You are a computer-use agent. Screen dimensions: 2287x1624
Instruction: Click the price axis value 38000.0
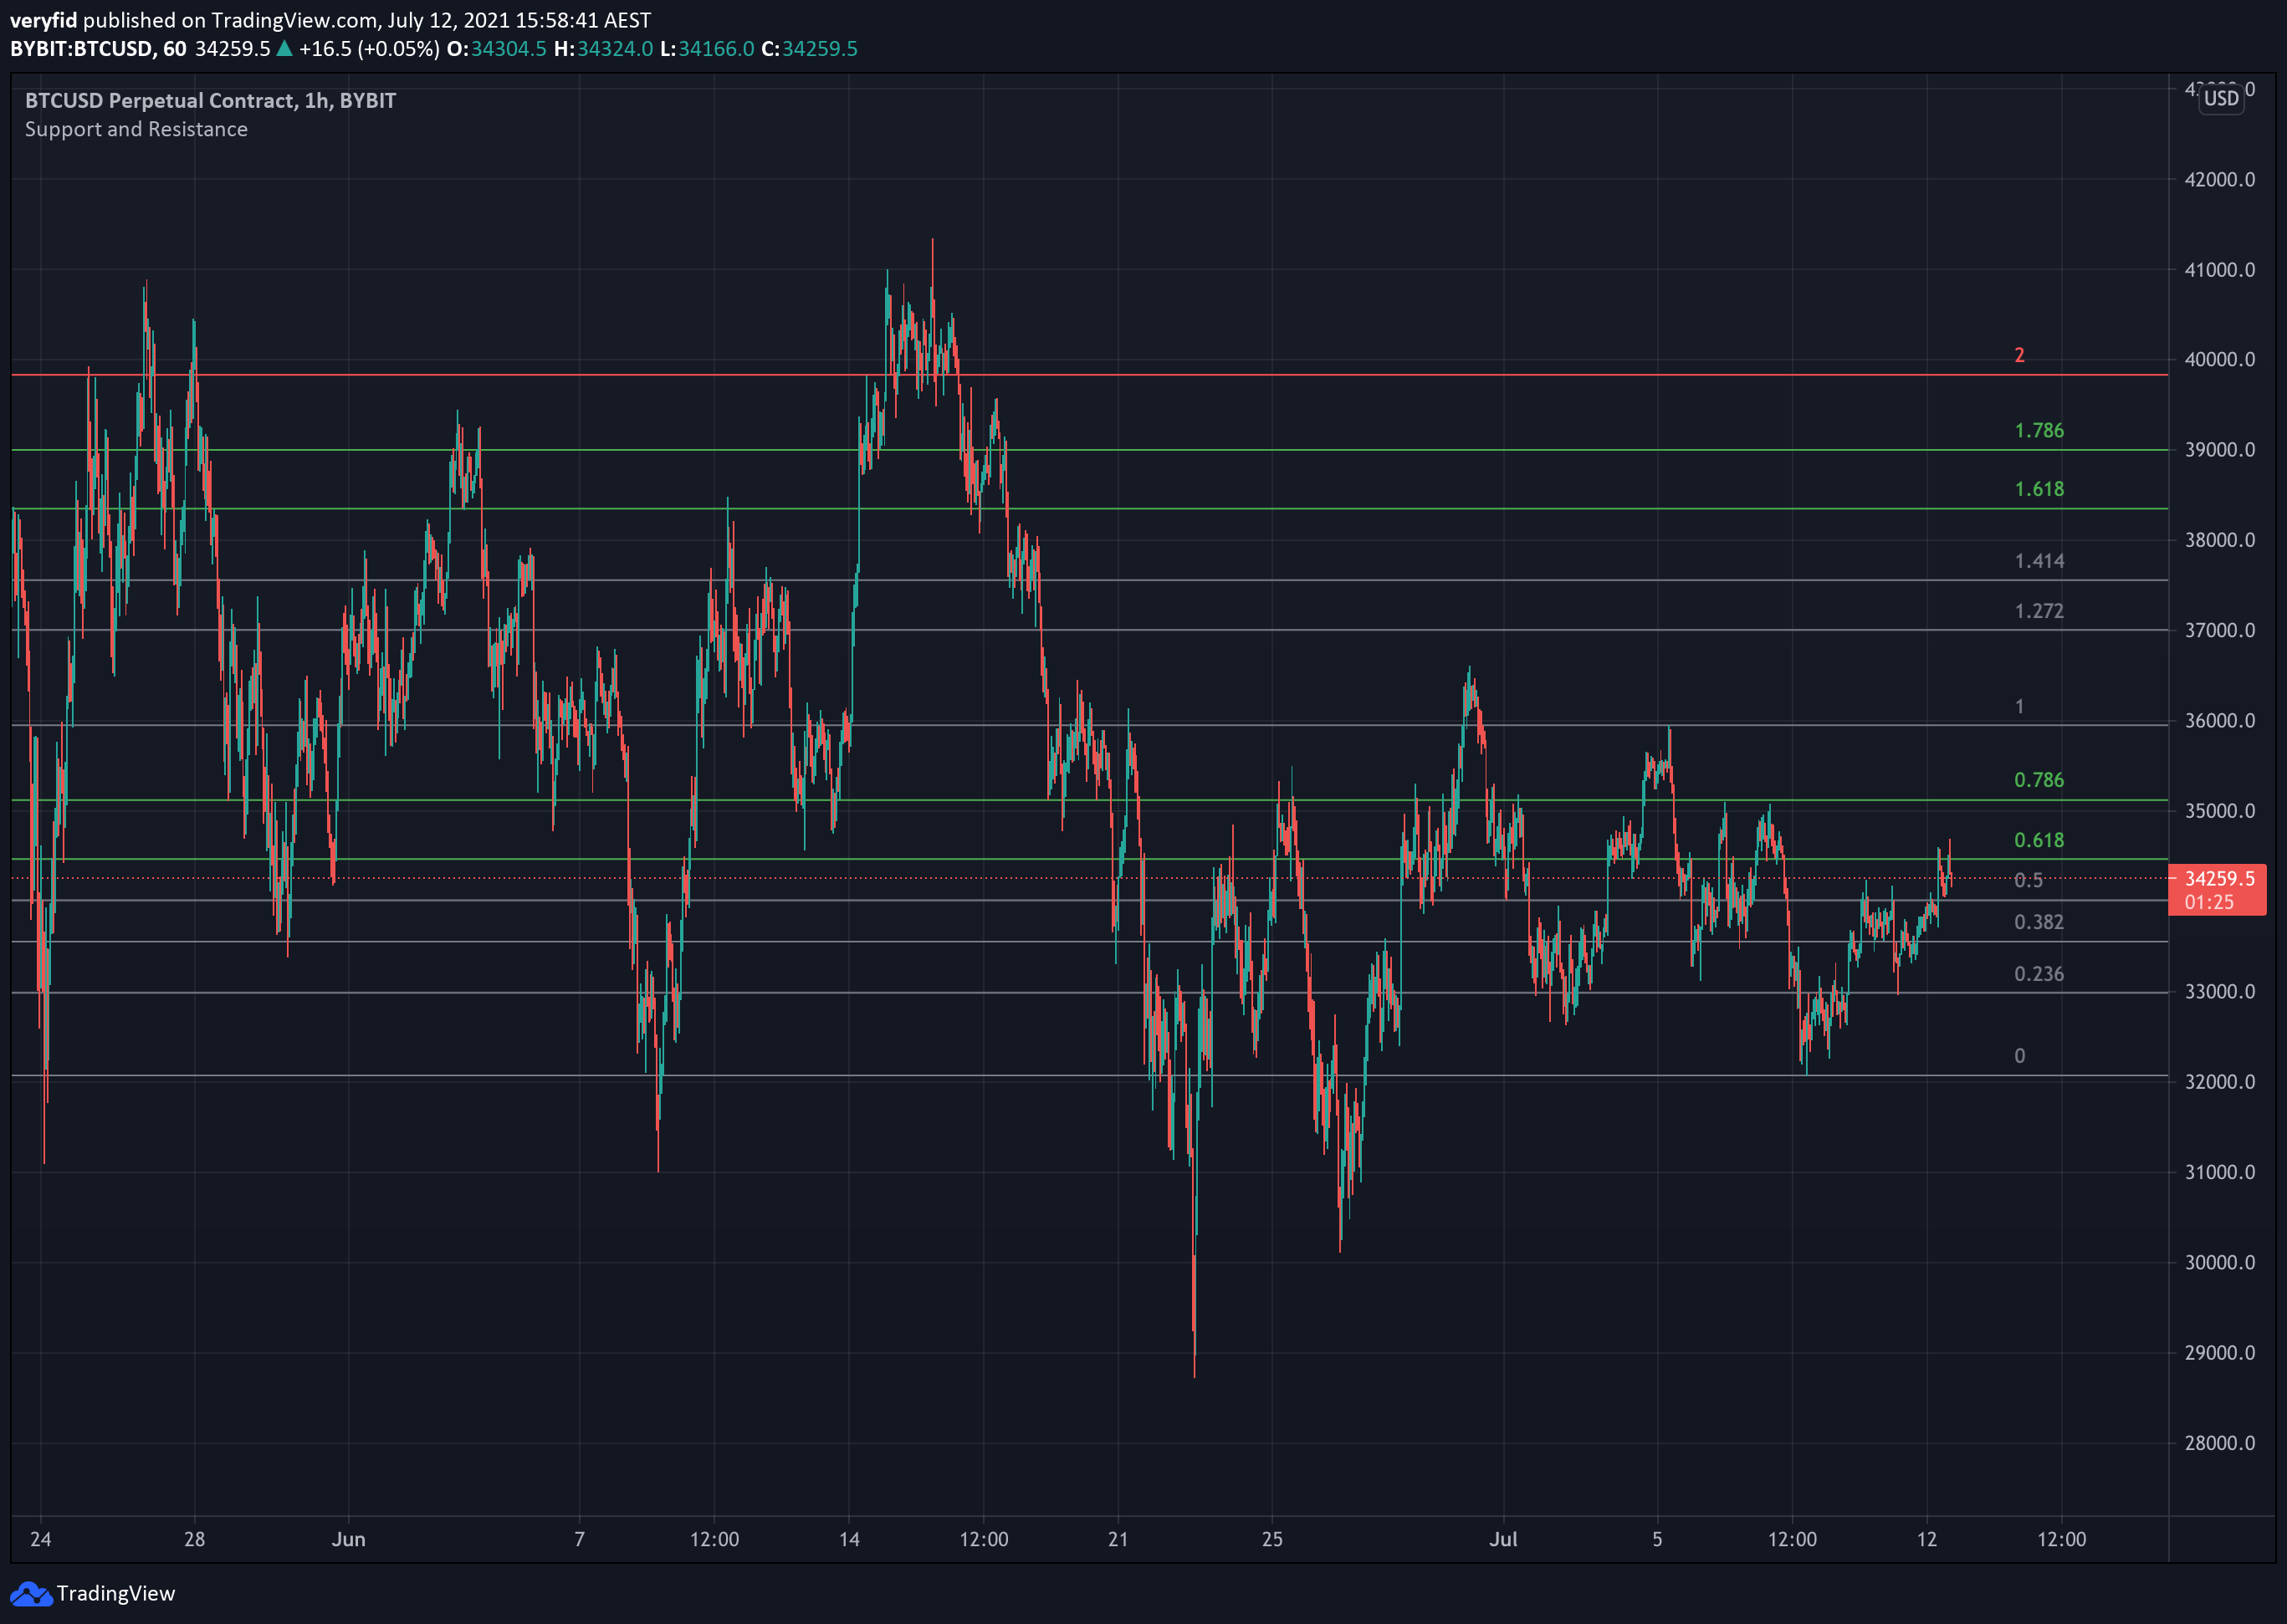2220,540
